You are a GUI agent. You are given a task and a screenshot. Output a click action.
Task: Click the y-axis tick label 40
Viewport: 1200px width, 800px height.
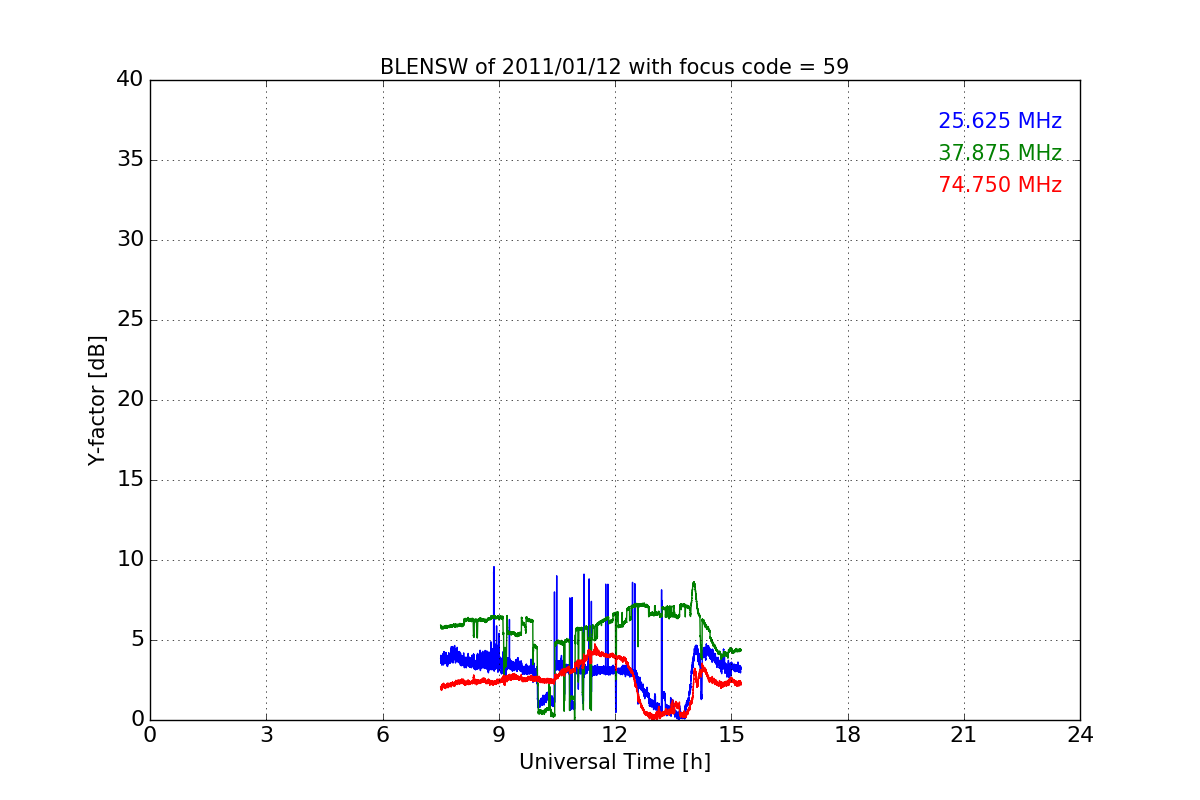[130, 80]
